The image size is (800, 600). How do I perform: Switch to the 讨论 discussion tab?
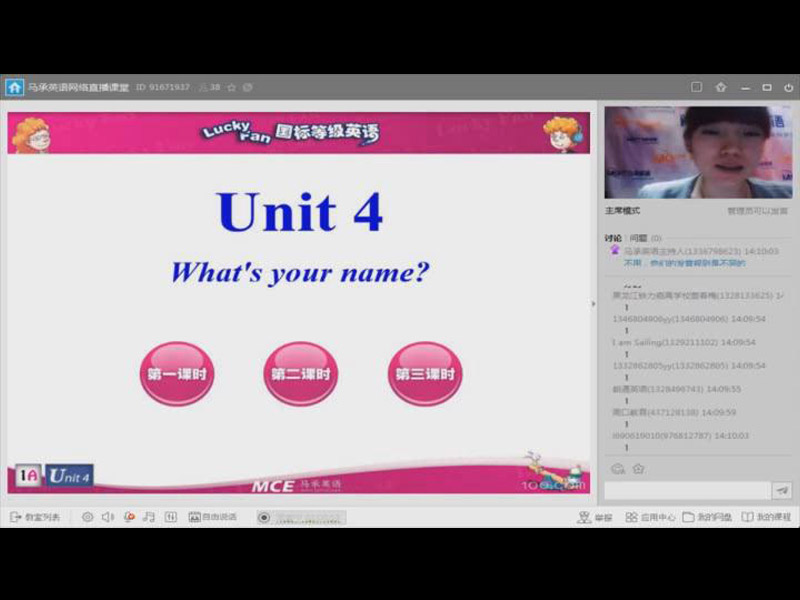tap(613, 238)
